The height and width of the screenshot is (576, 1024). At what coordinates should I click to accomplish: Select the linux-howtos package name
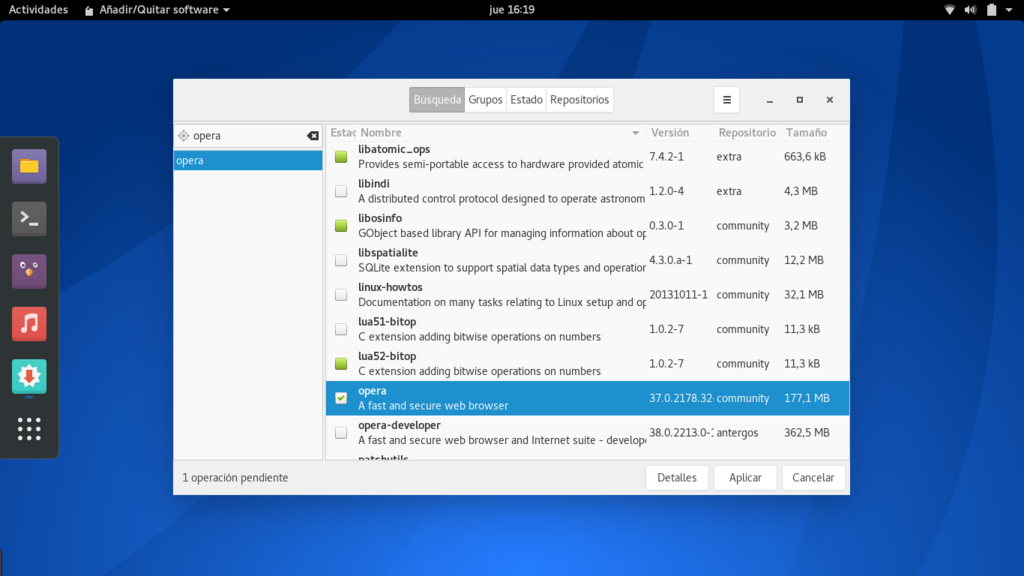(390, 287)
